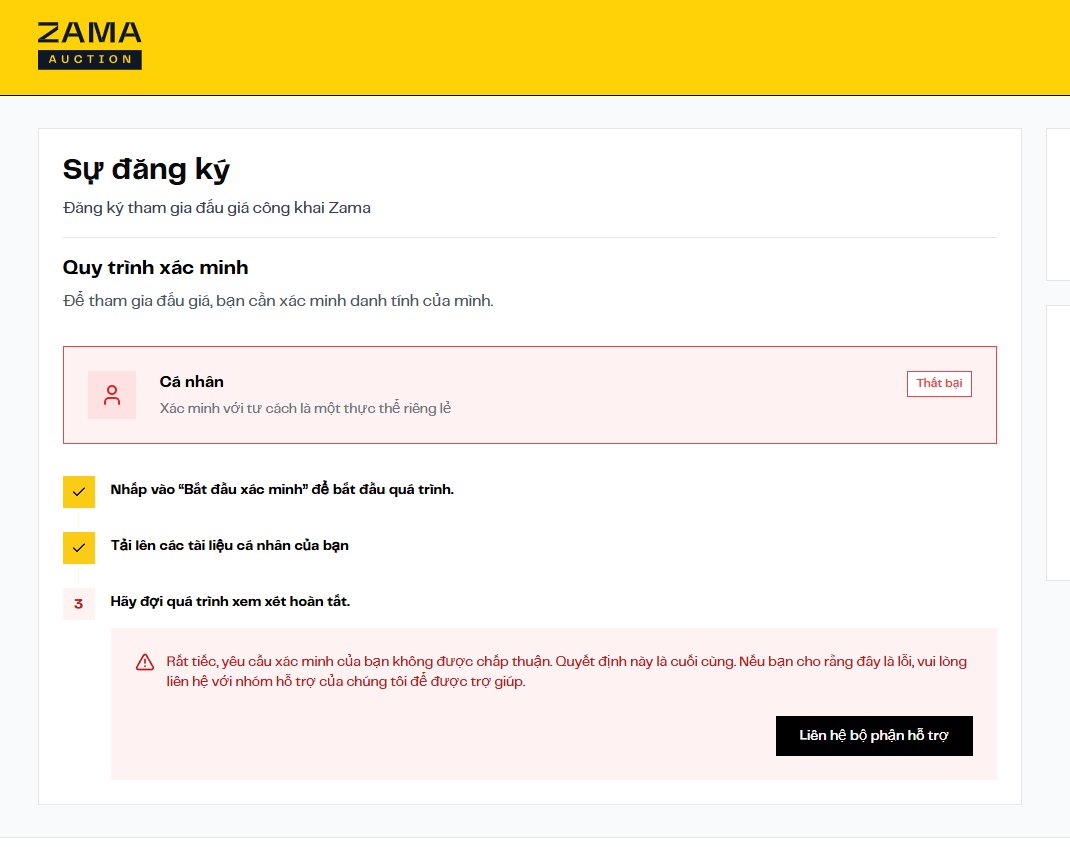1070x847 pixels.
Task: Click step text "Nhấp vào Bắt đầu xác minh"
Action: pyautogui.click(x=282, y=489)
